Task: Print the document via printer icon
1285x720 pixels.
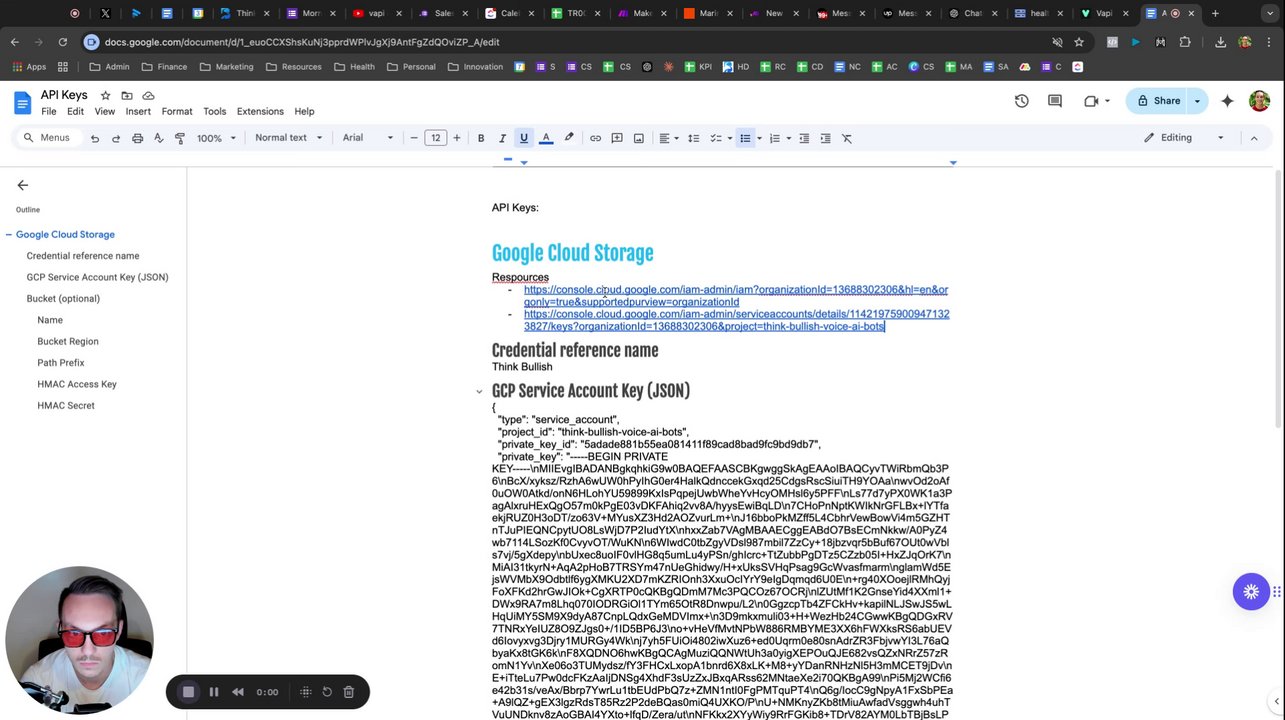Action: click(137, 138)
